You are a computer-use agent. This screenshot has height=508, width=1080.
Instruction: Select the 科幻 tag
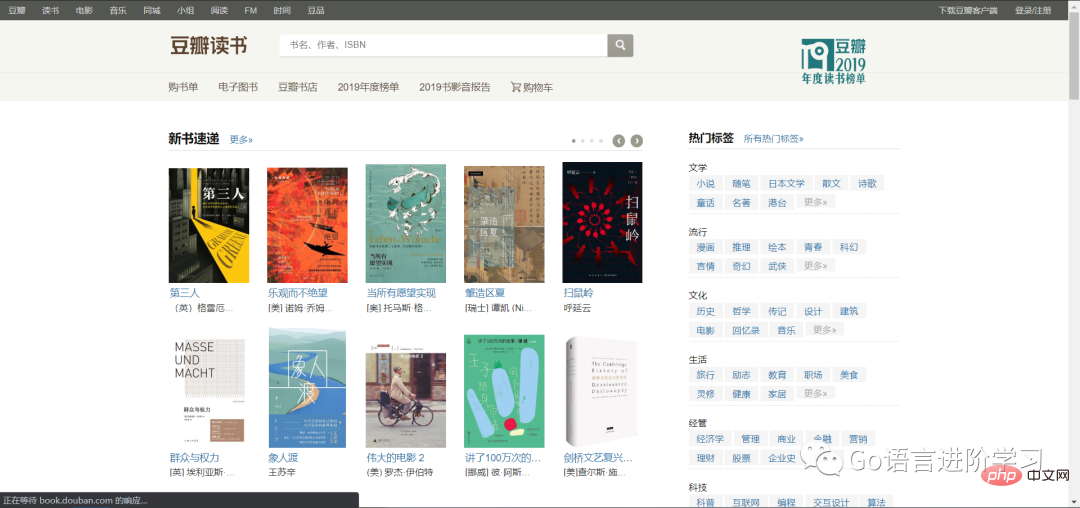[849, 247]
